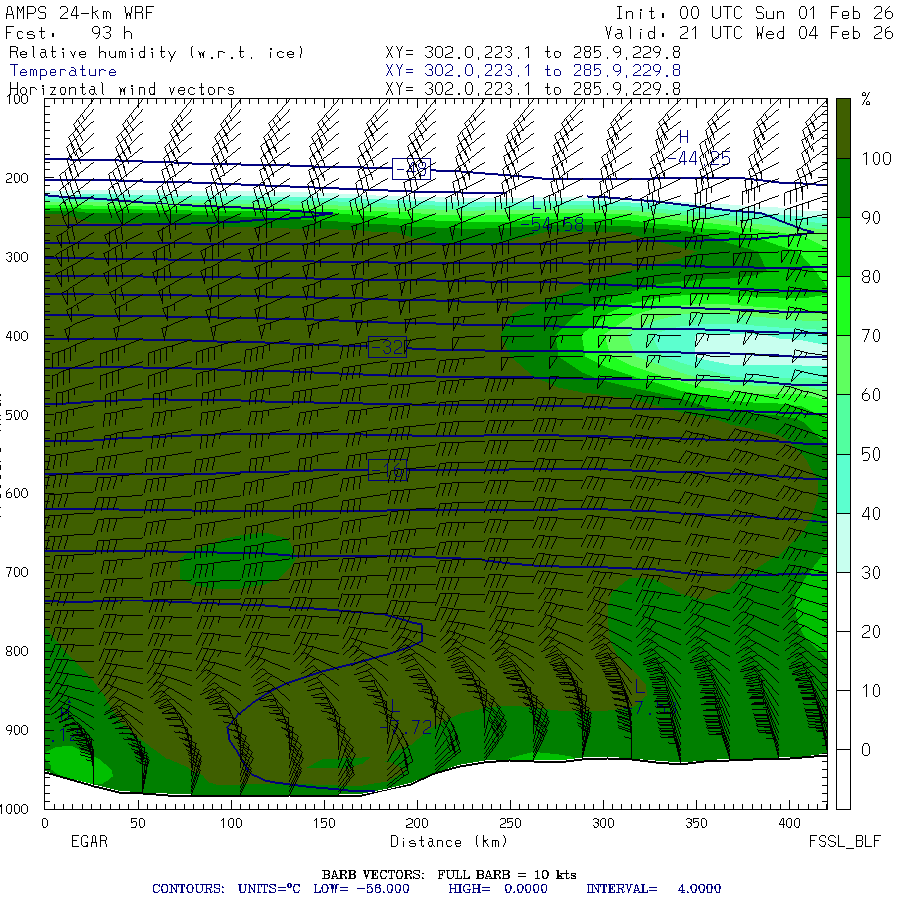Click the '0' label on the colorbar
This screenshot has width=900, height=900.
click(866, 750)
